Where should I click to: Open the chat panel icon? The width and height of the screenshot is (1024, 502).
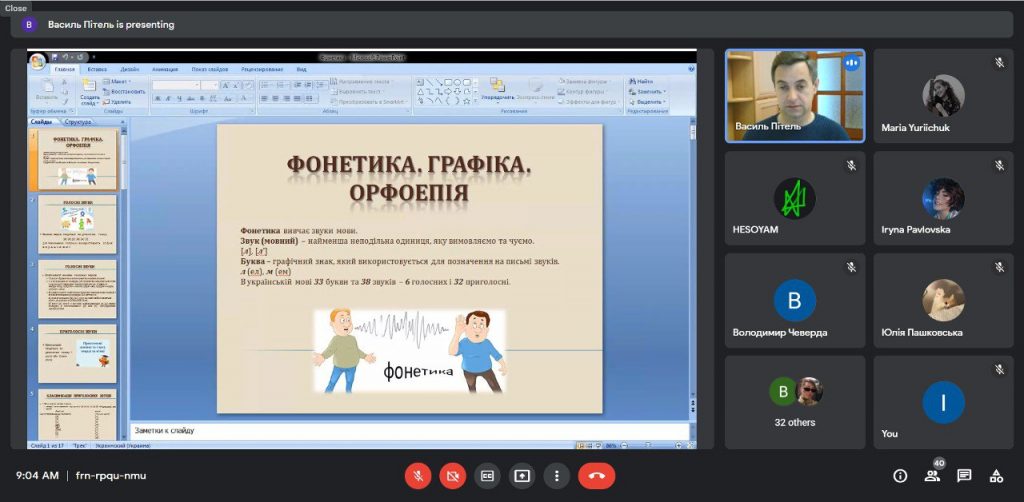964,476
